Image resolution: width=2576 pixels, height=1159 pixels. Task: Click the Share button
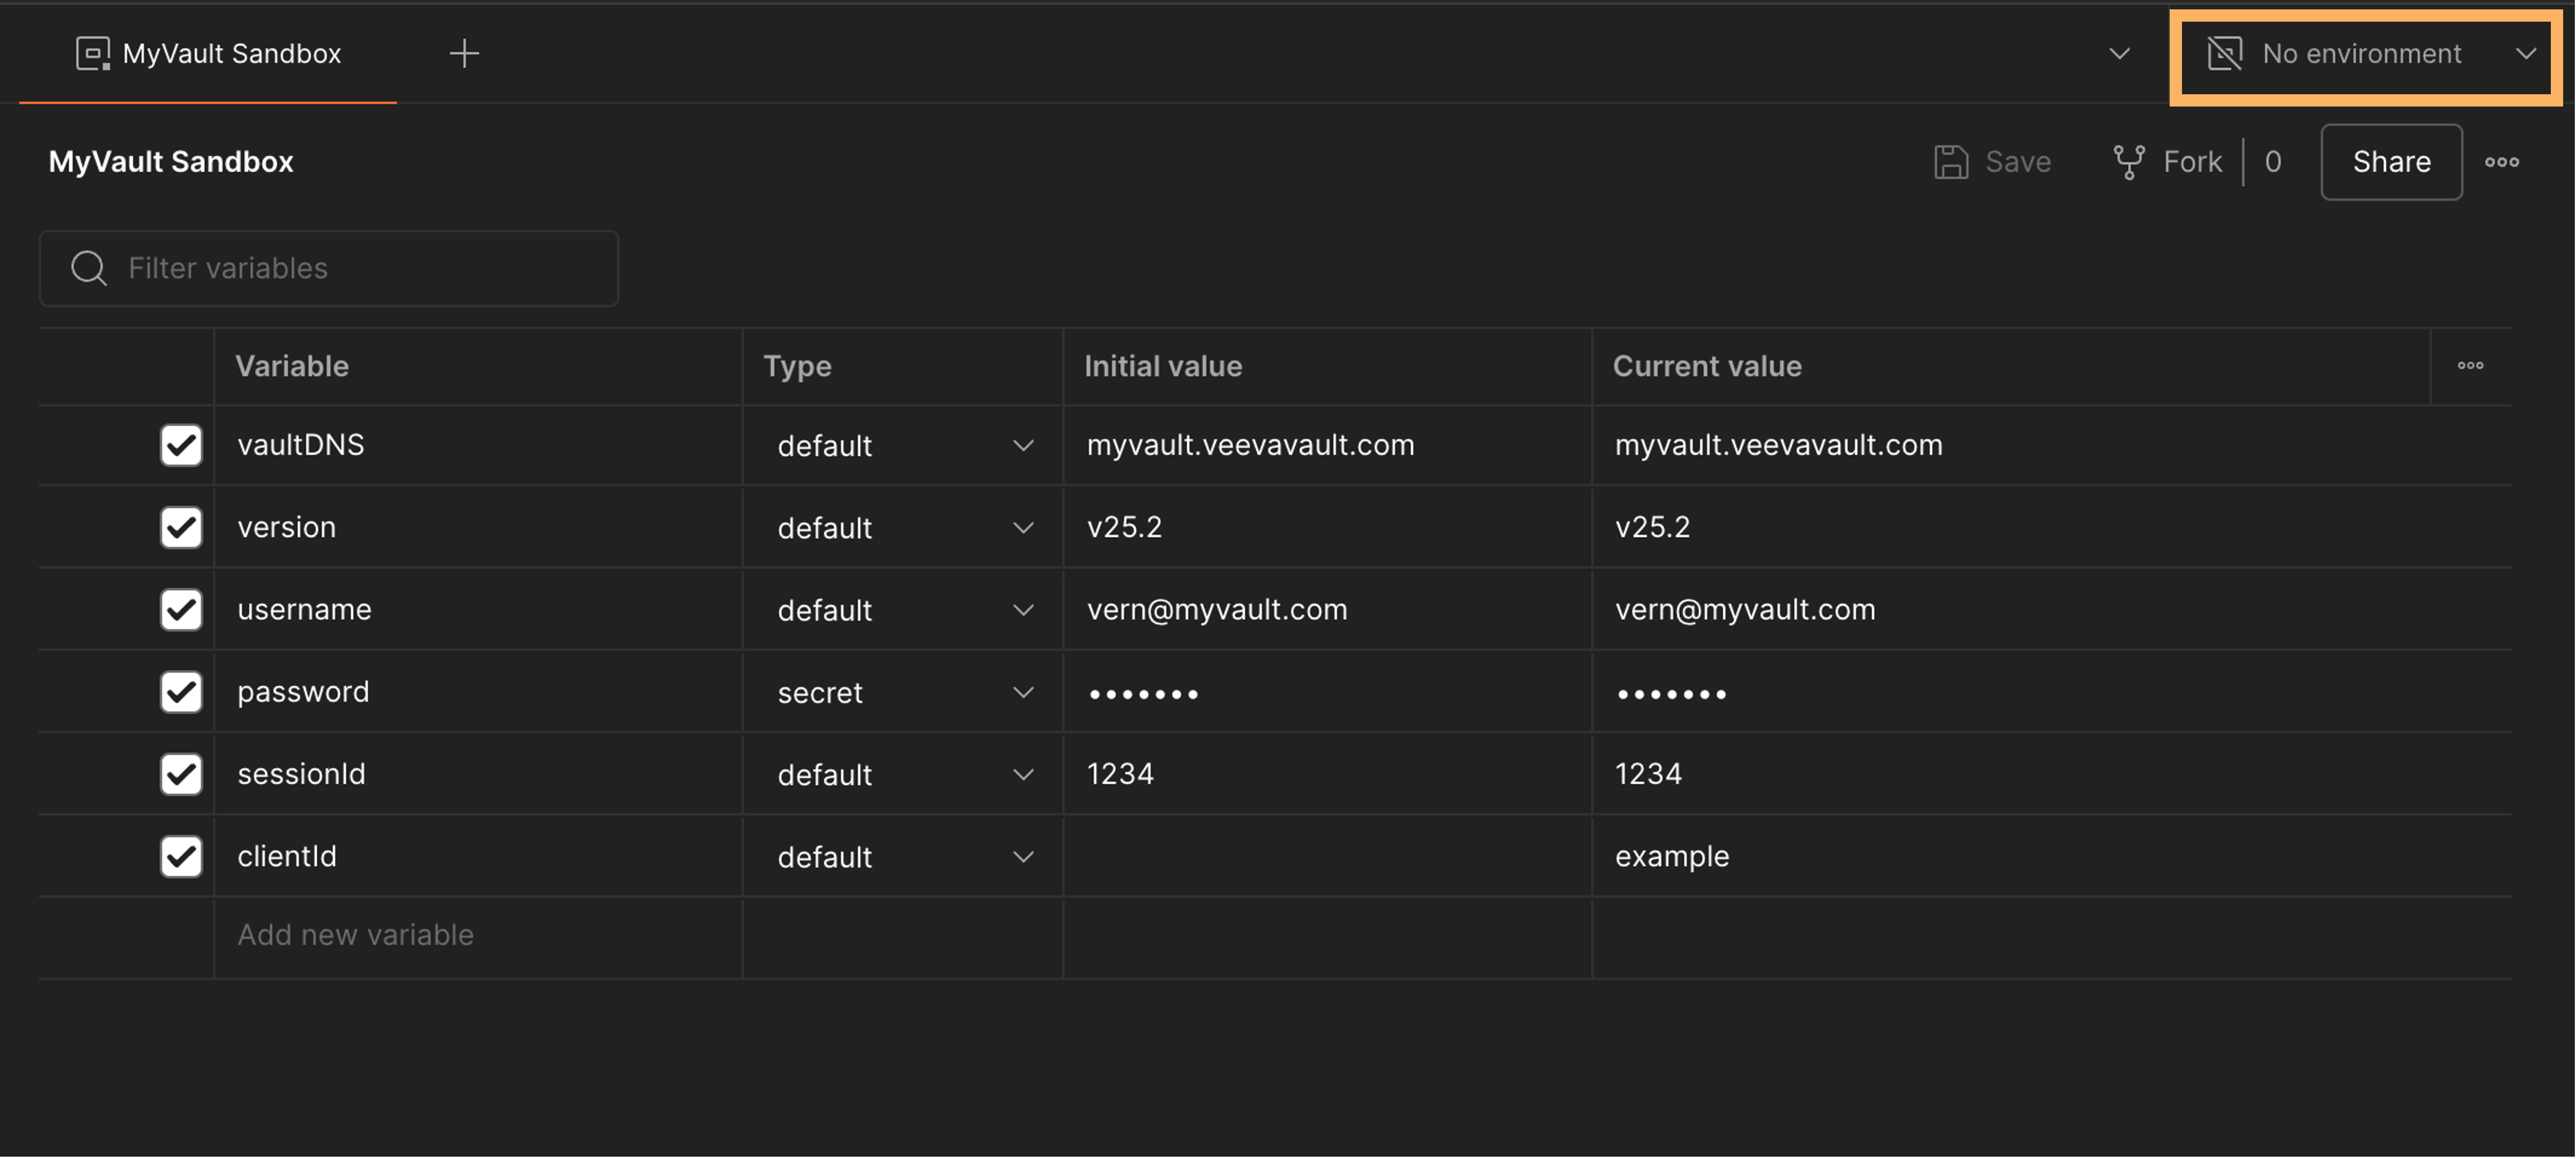tap(2390, 162)
